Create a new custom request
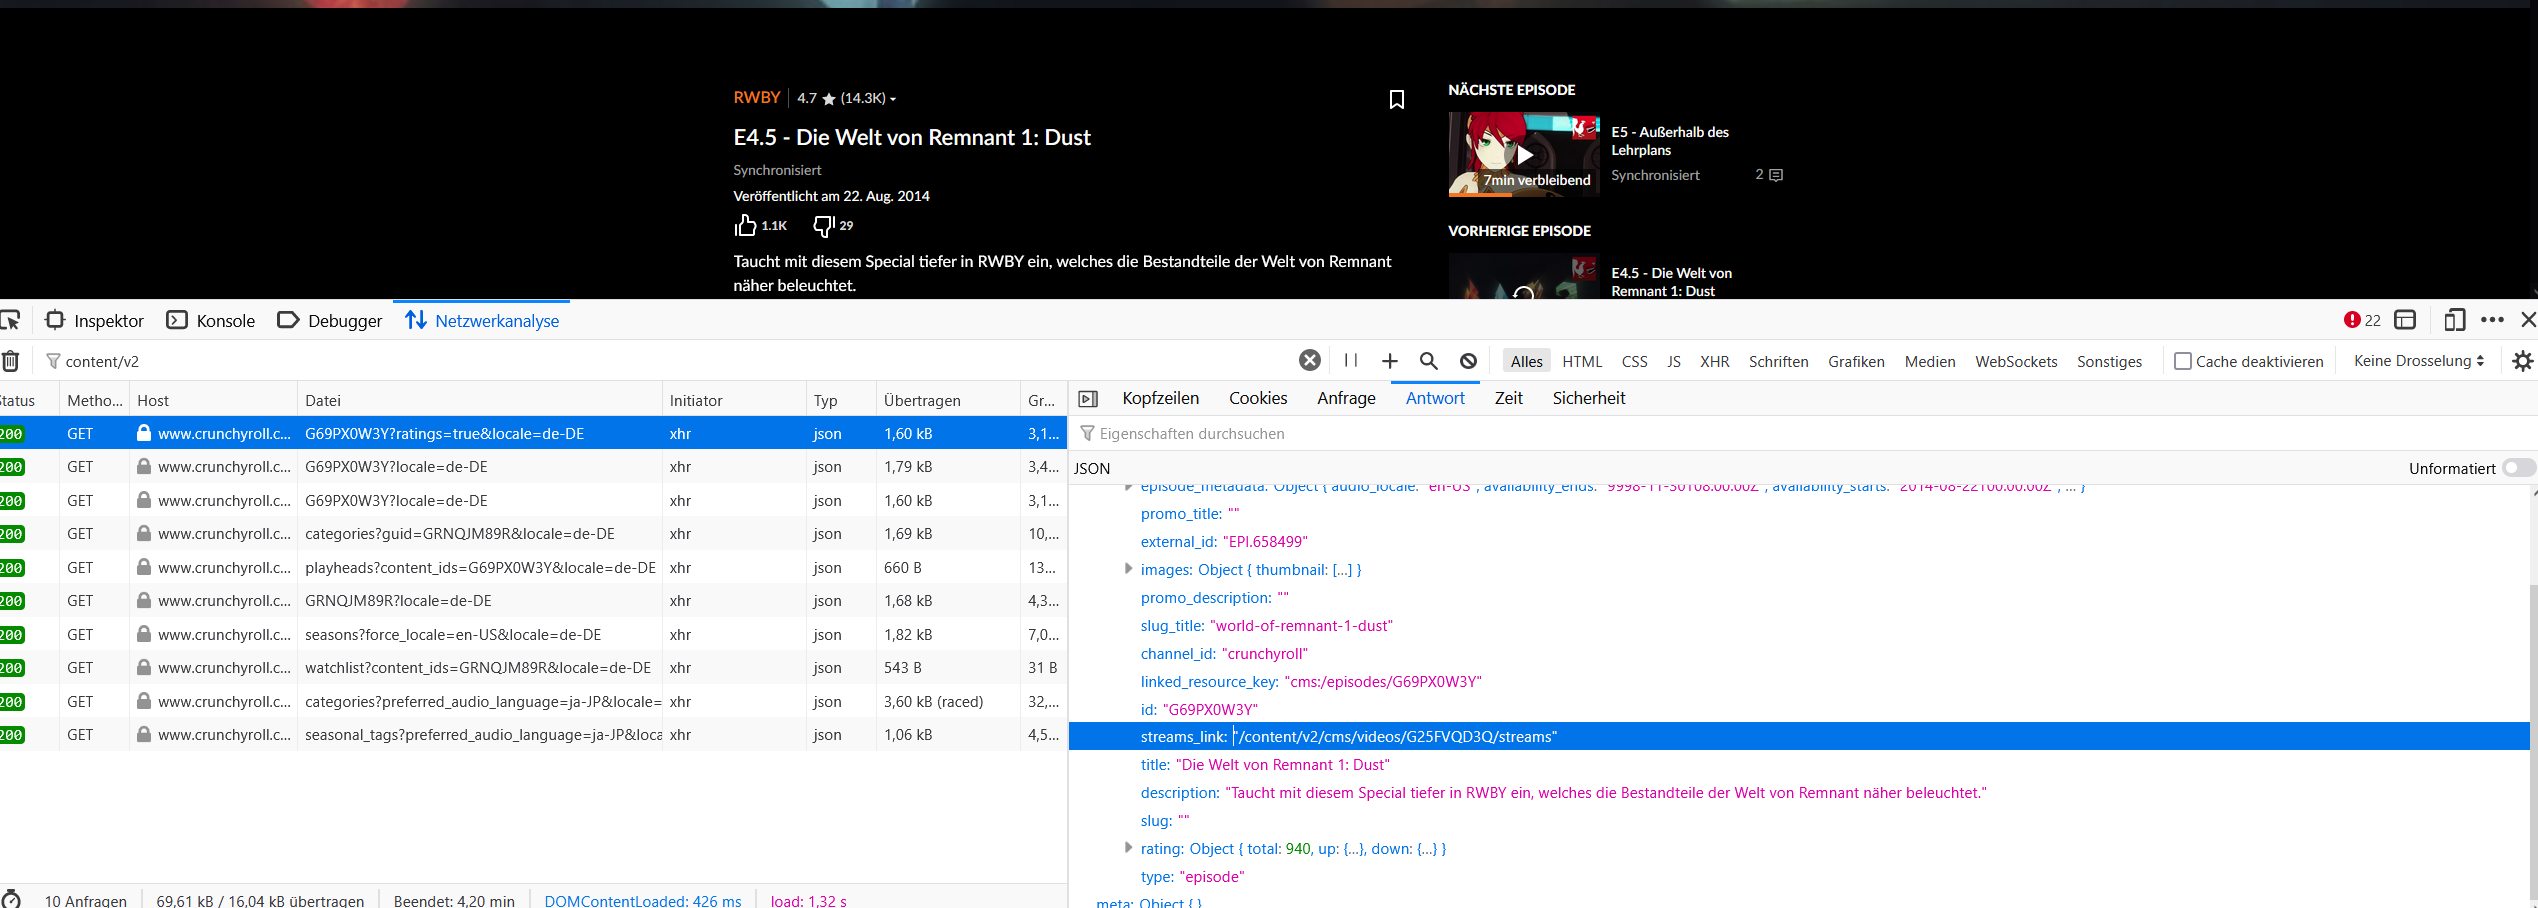Viewport: 2538px width, 908px height. click(1390, 361)
